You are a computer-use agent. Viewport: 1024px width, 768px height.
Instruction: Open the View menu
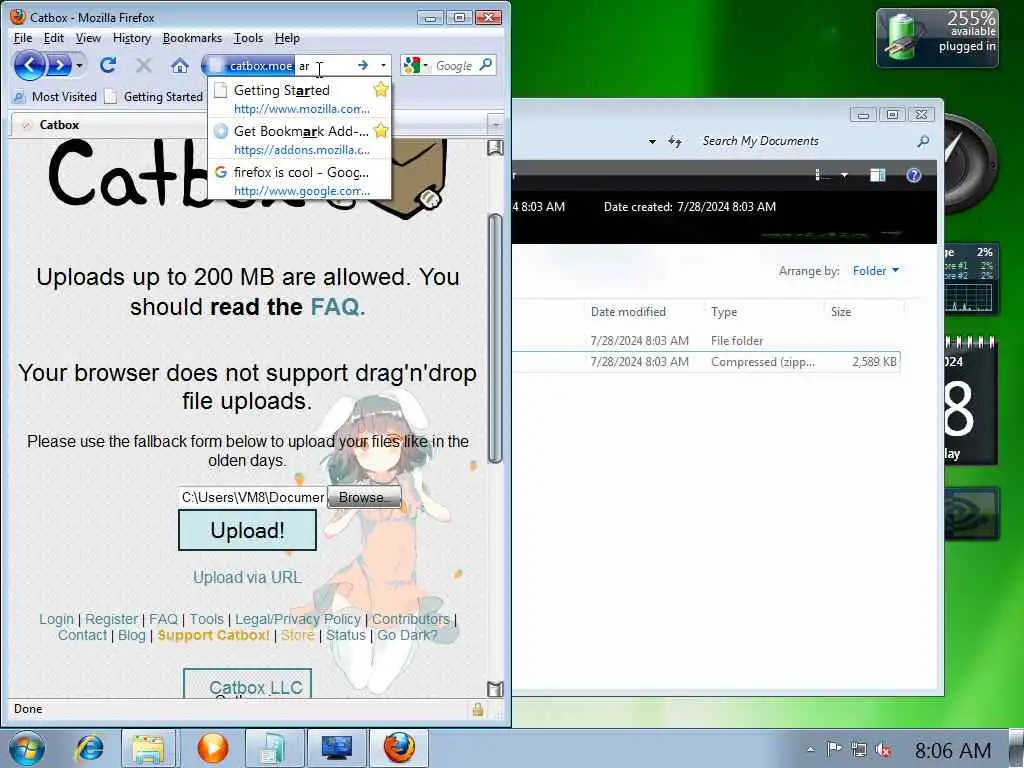(x=88, y=38)
